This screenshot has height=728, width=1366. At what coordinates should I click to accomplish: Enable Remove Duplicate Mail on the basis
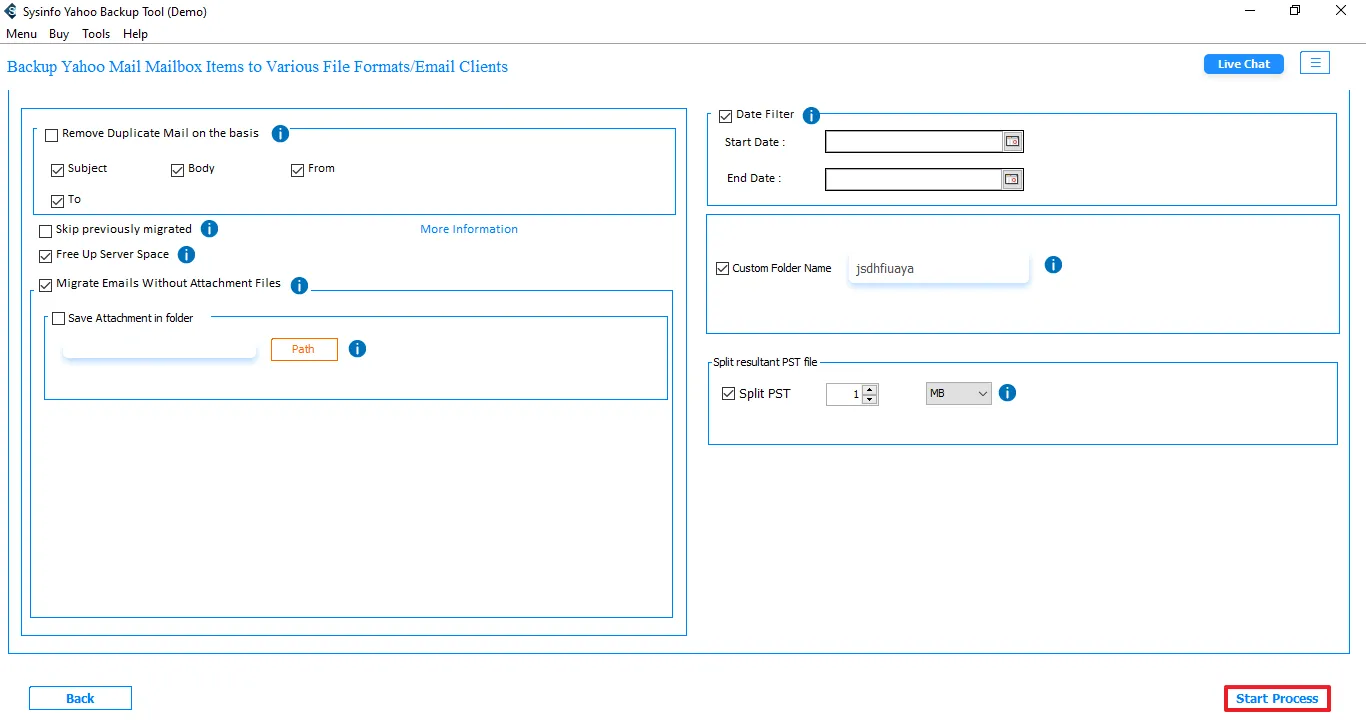coord(52,135)
